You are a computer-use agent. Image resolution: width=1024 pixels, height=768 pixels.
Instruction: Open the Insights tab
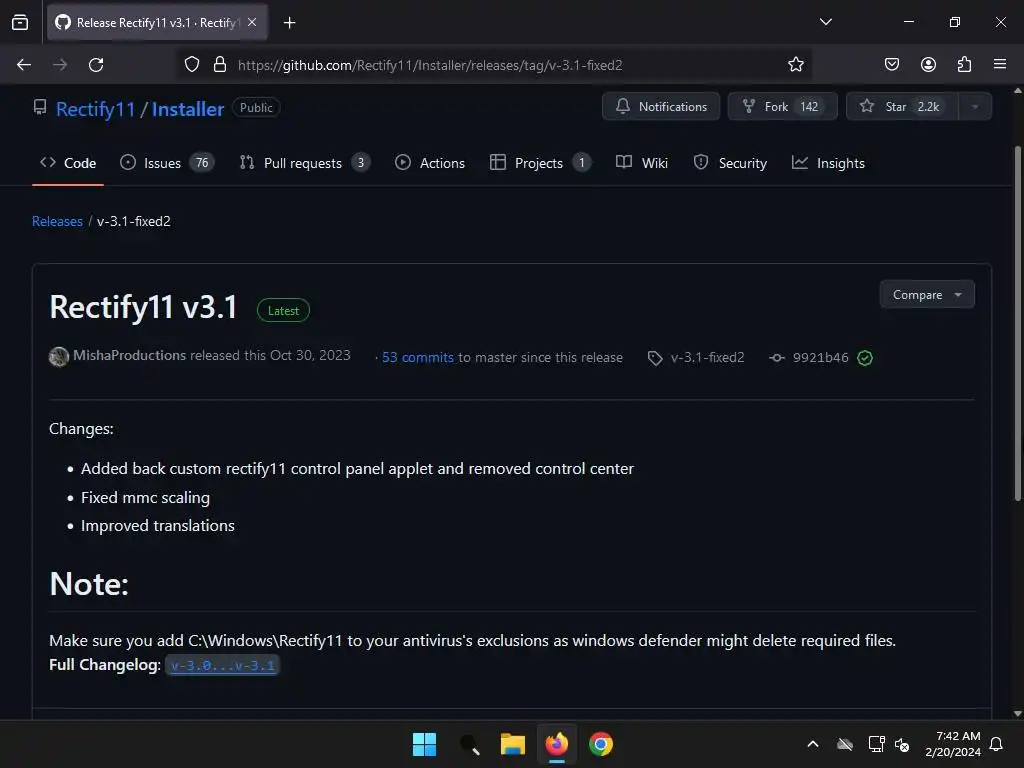pos(828,163)
